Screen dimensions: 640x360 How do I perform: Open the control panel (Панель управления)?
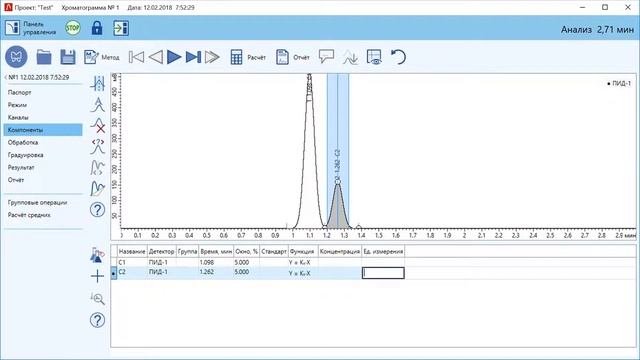click(30, 28)
